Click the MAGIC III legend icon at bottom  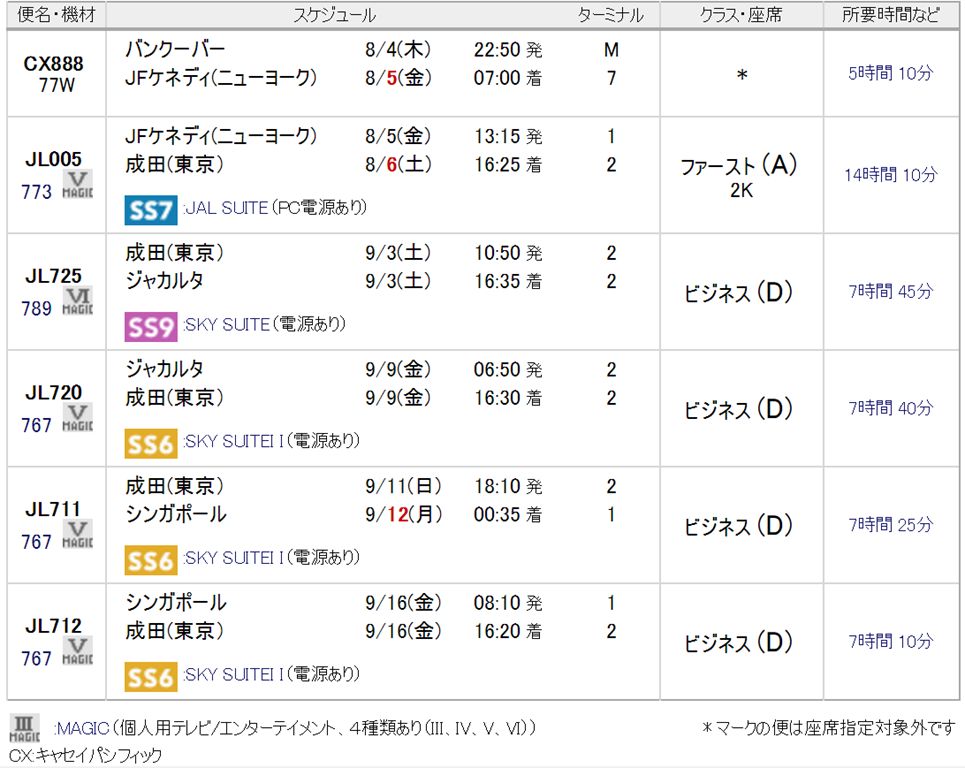(x=25, y=728)
